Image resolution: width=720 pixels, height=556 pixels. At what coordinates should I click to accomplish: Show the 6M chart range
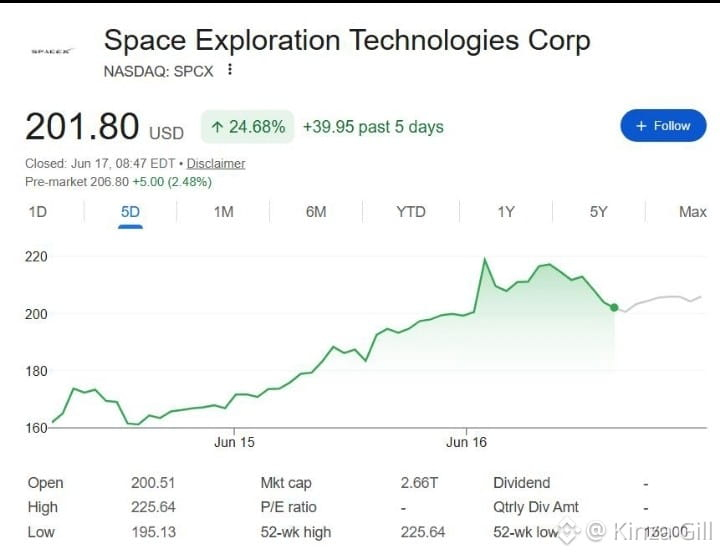pos(316,212)
